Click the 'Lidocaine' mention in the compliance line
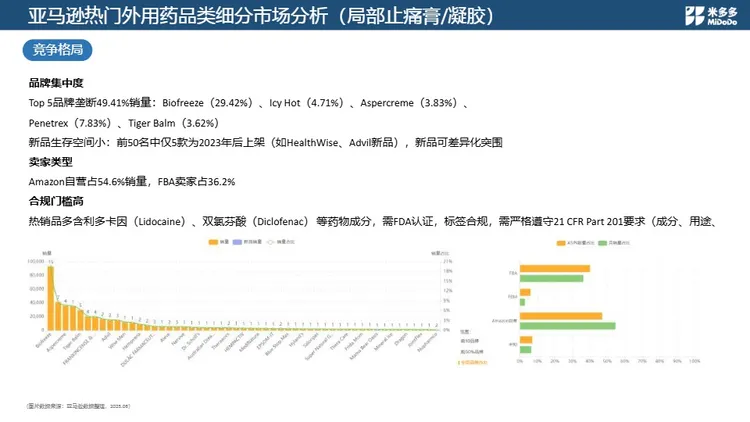The width and height of the screenshot is (750, 422). click(x=160, y=222)
